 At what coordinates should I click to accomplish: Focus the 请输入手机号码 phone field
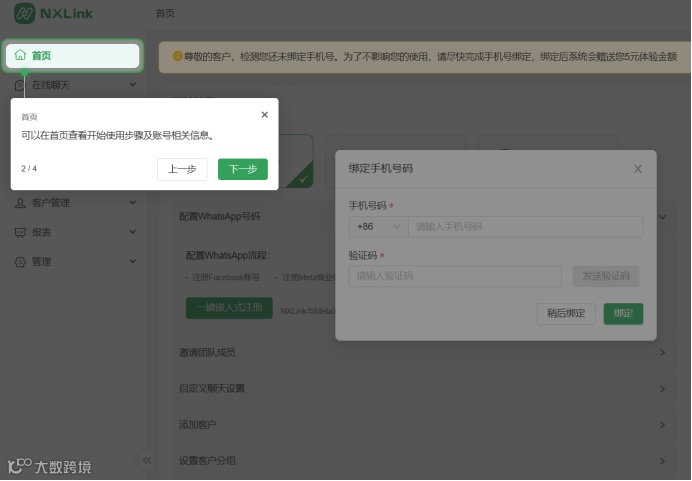(526, 227)
